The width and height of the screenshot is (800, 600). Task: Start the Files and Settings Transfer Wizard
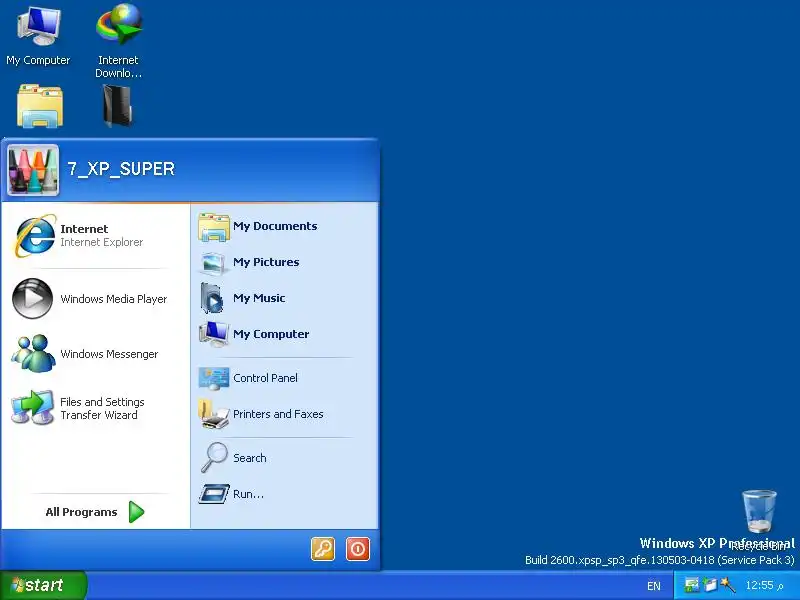[x=95, y=409]
